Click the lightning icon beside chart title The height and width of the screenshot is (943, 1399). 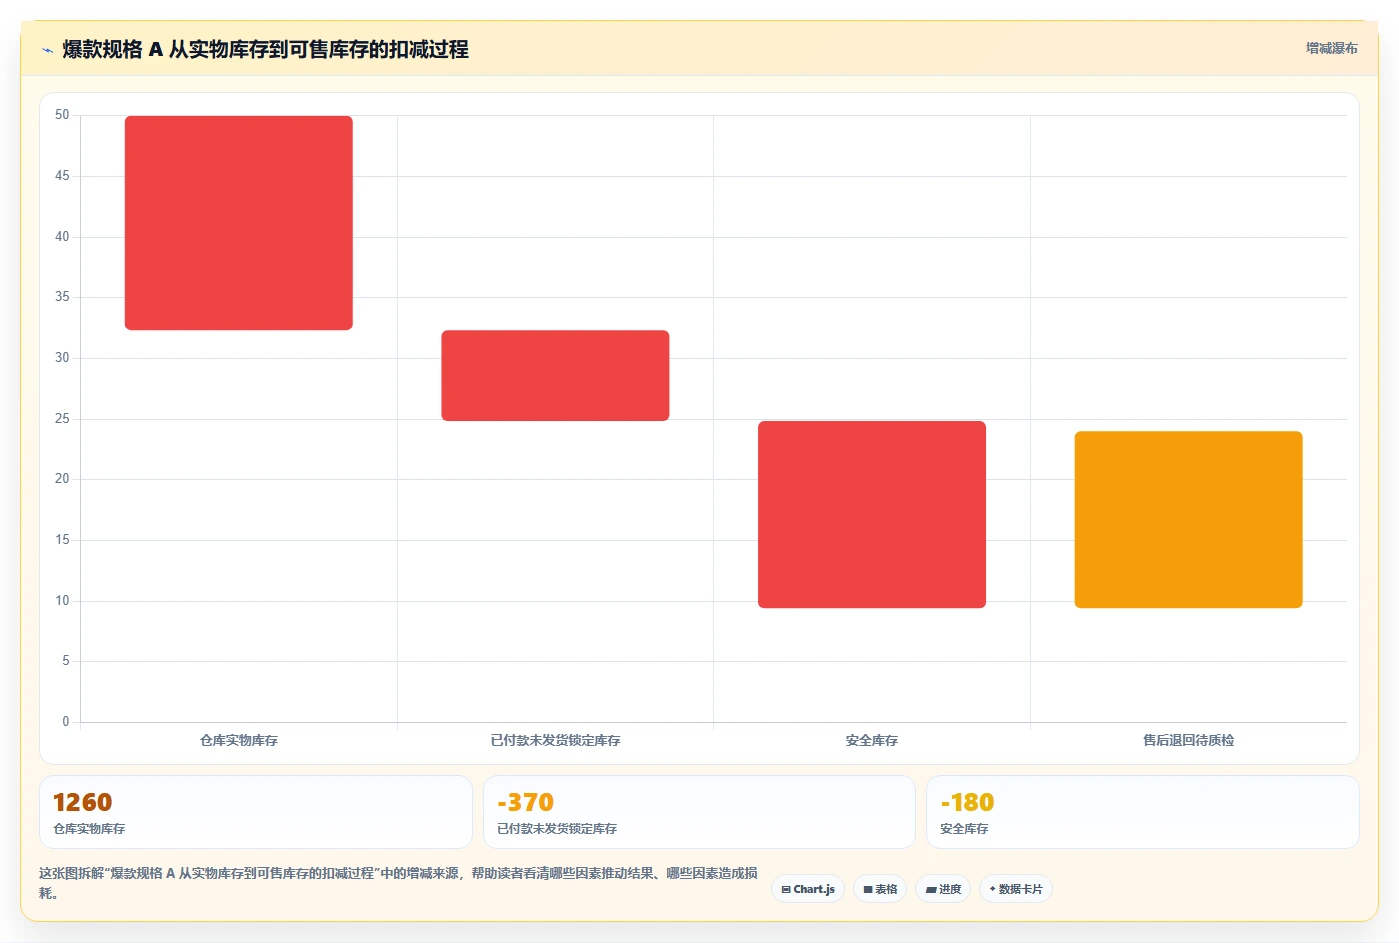pos(47,50)
